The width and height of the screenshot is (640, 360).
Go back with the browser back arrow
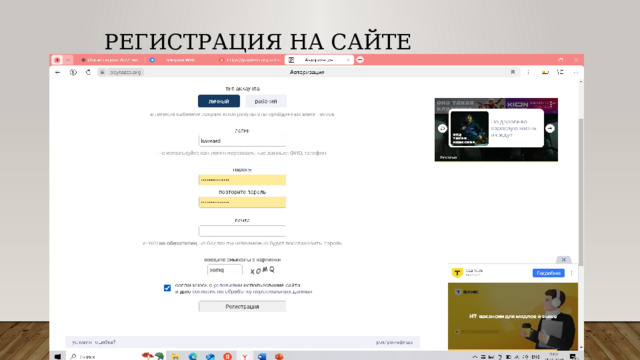58,72
